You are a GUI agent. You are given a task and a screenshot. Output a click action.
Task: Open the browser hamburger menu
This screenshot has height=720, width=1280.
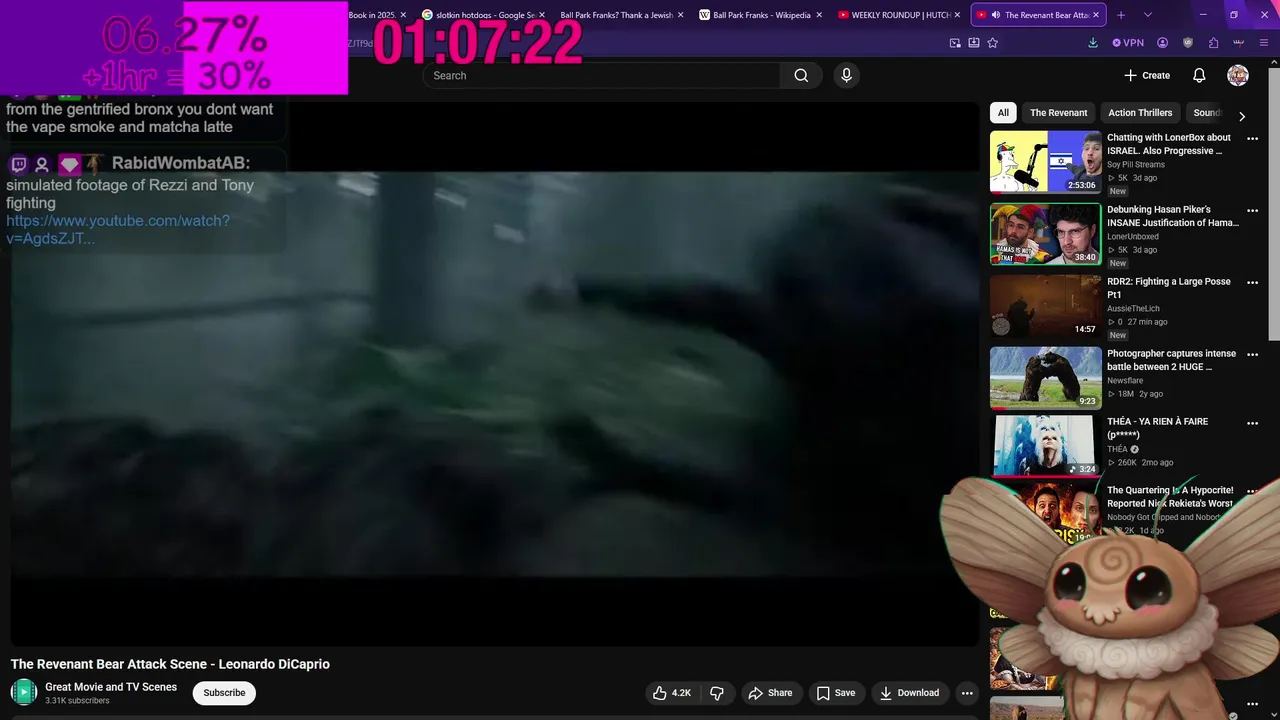pos(1265,43)
